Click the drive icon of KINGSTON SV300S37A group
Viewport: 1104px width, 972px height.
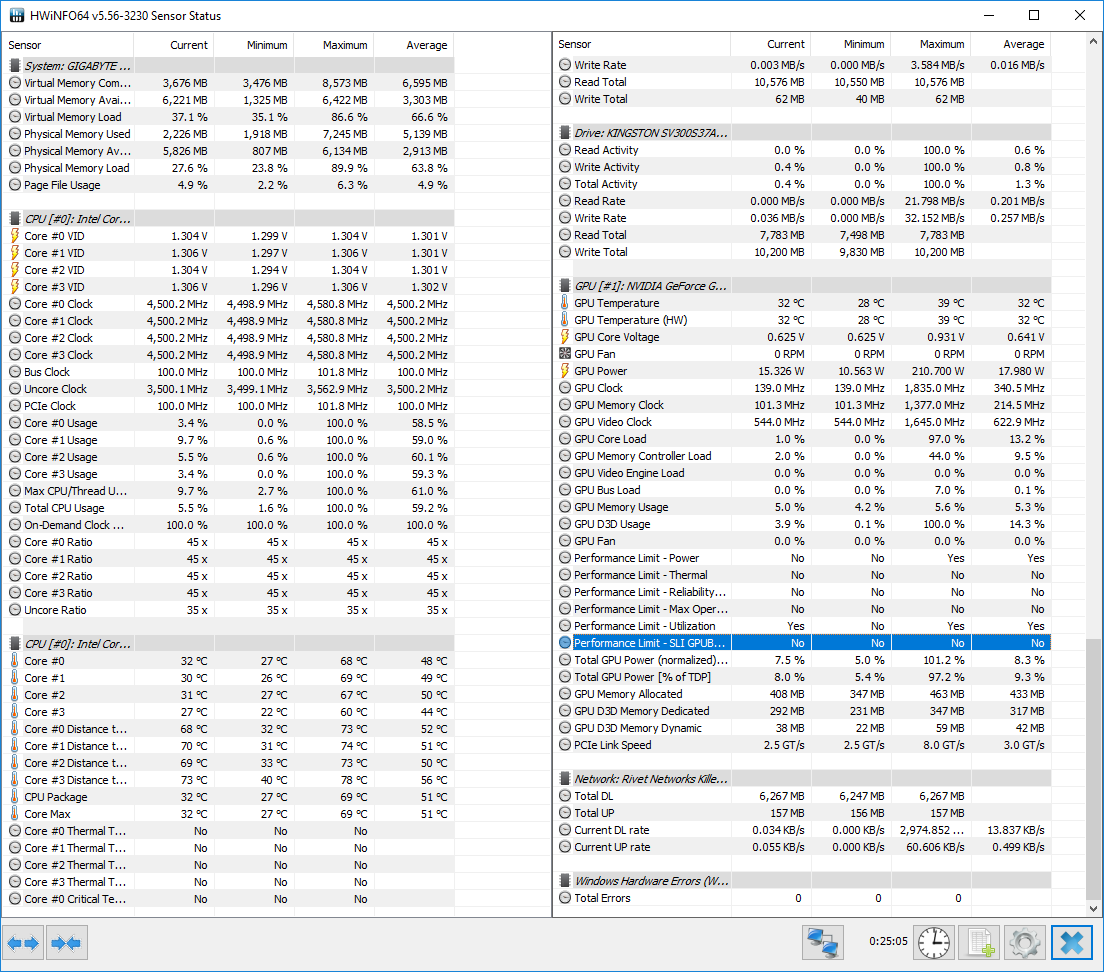[x=565, y=132]
